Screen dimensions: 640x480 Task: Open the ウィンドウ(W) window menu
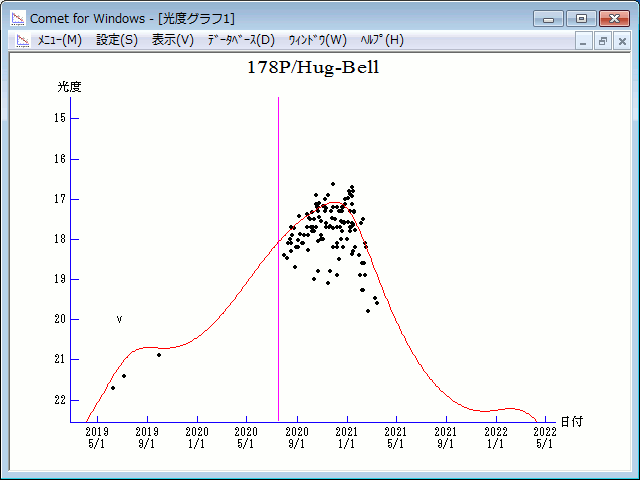click(318, 40)
